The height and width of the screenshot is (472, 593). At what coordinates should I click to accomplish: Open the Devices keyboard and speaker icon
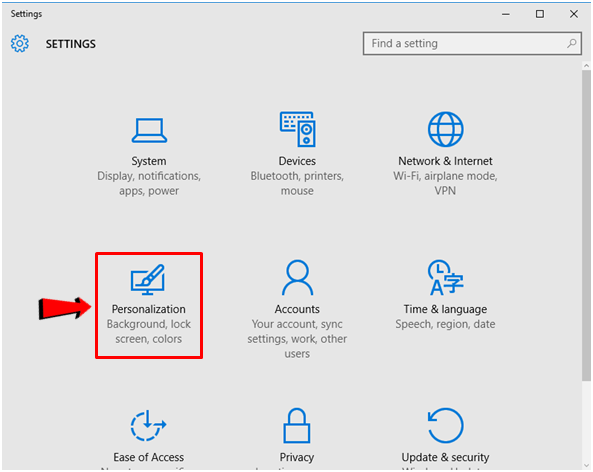[298, 129]
